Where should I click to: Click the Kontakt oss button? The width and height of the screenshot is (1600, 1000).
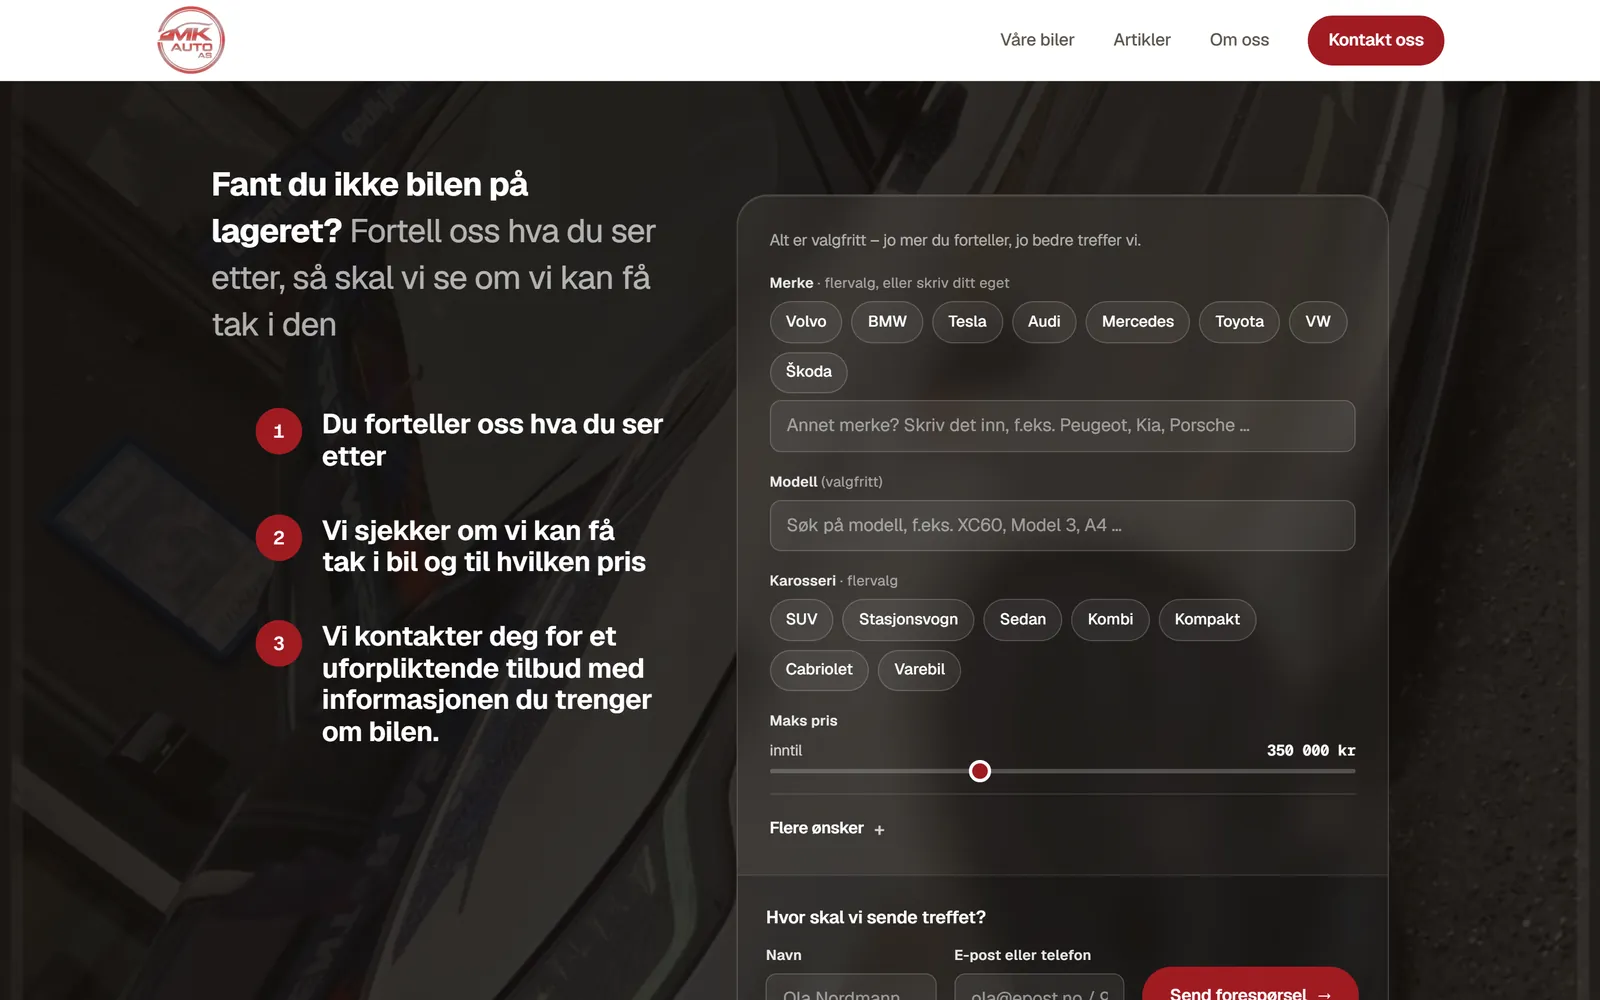tap(1375, 40)
